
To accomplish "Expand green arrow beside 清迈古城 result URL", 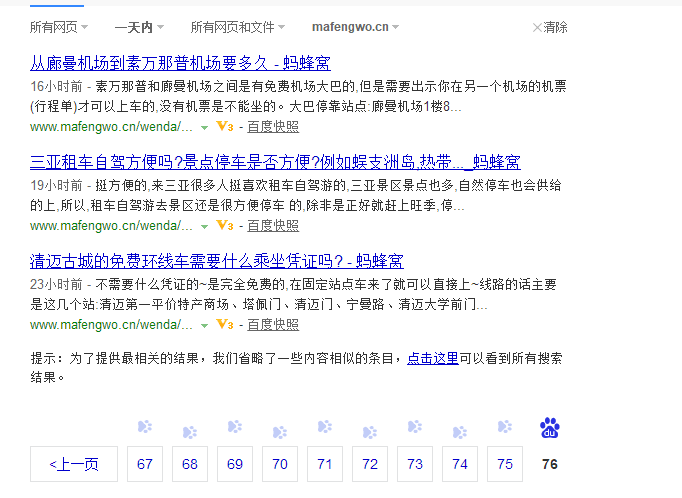I will point(204,326).
